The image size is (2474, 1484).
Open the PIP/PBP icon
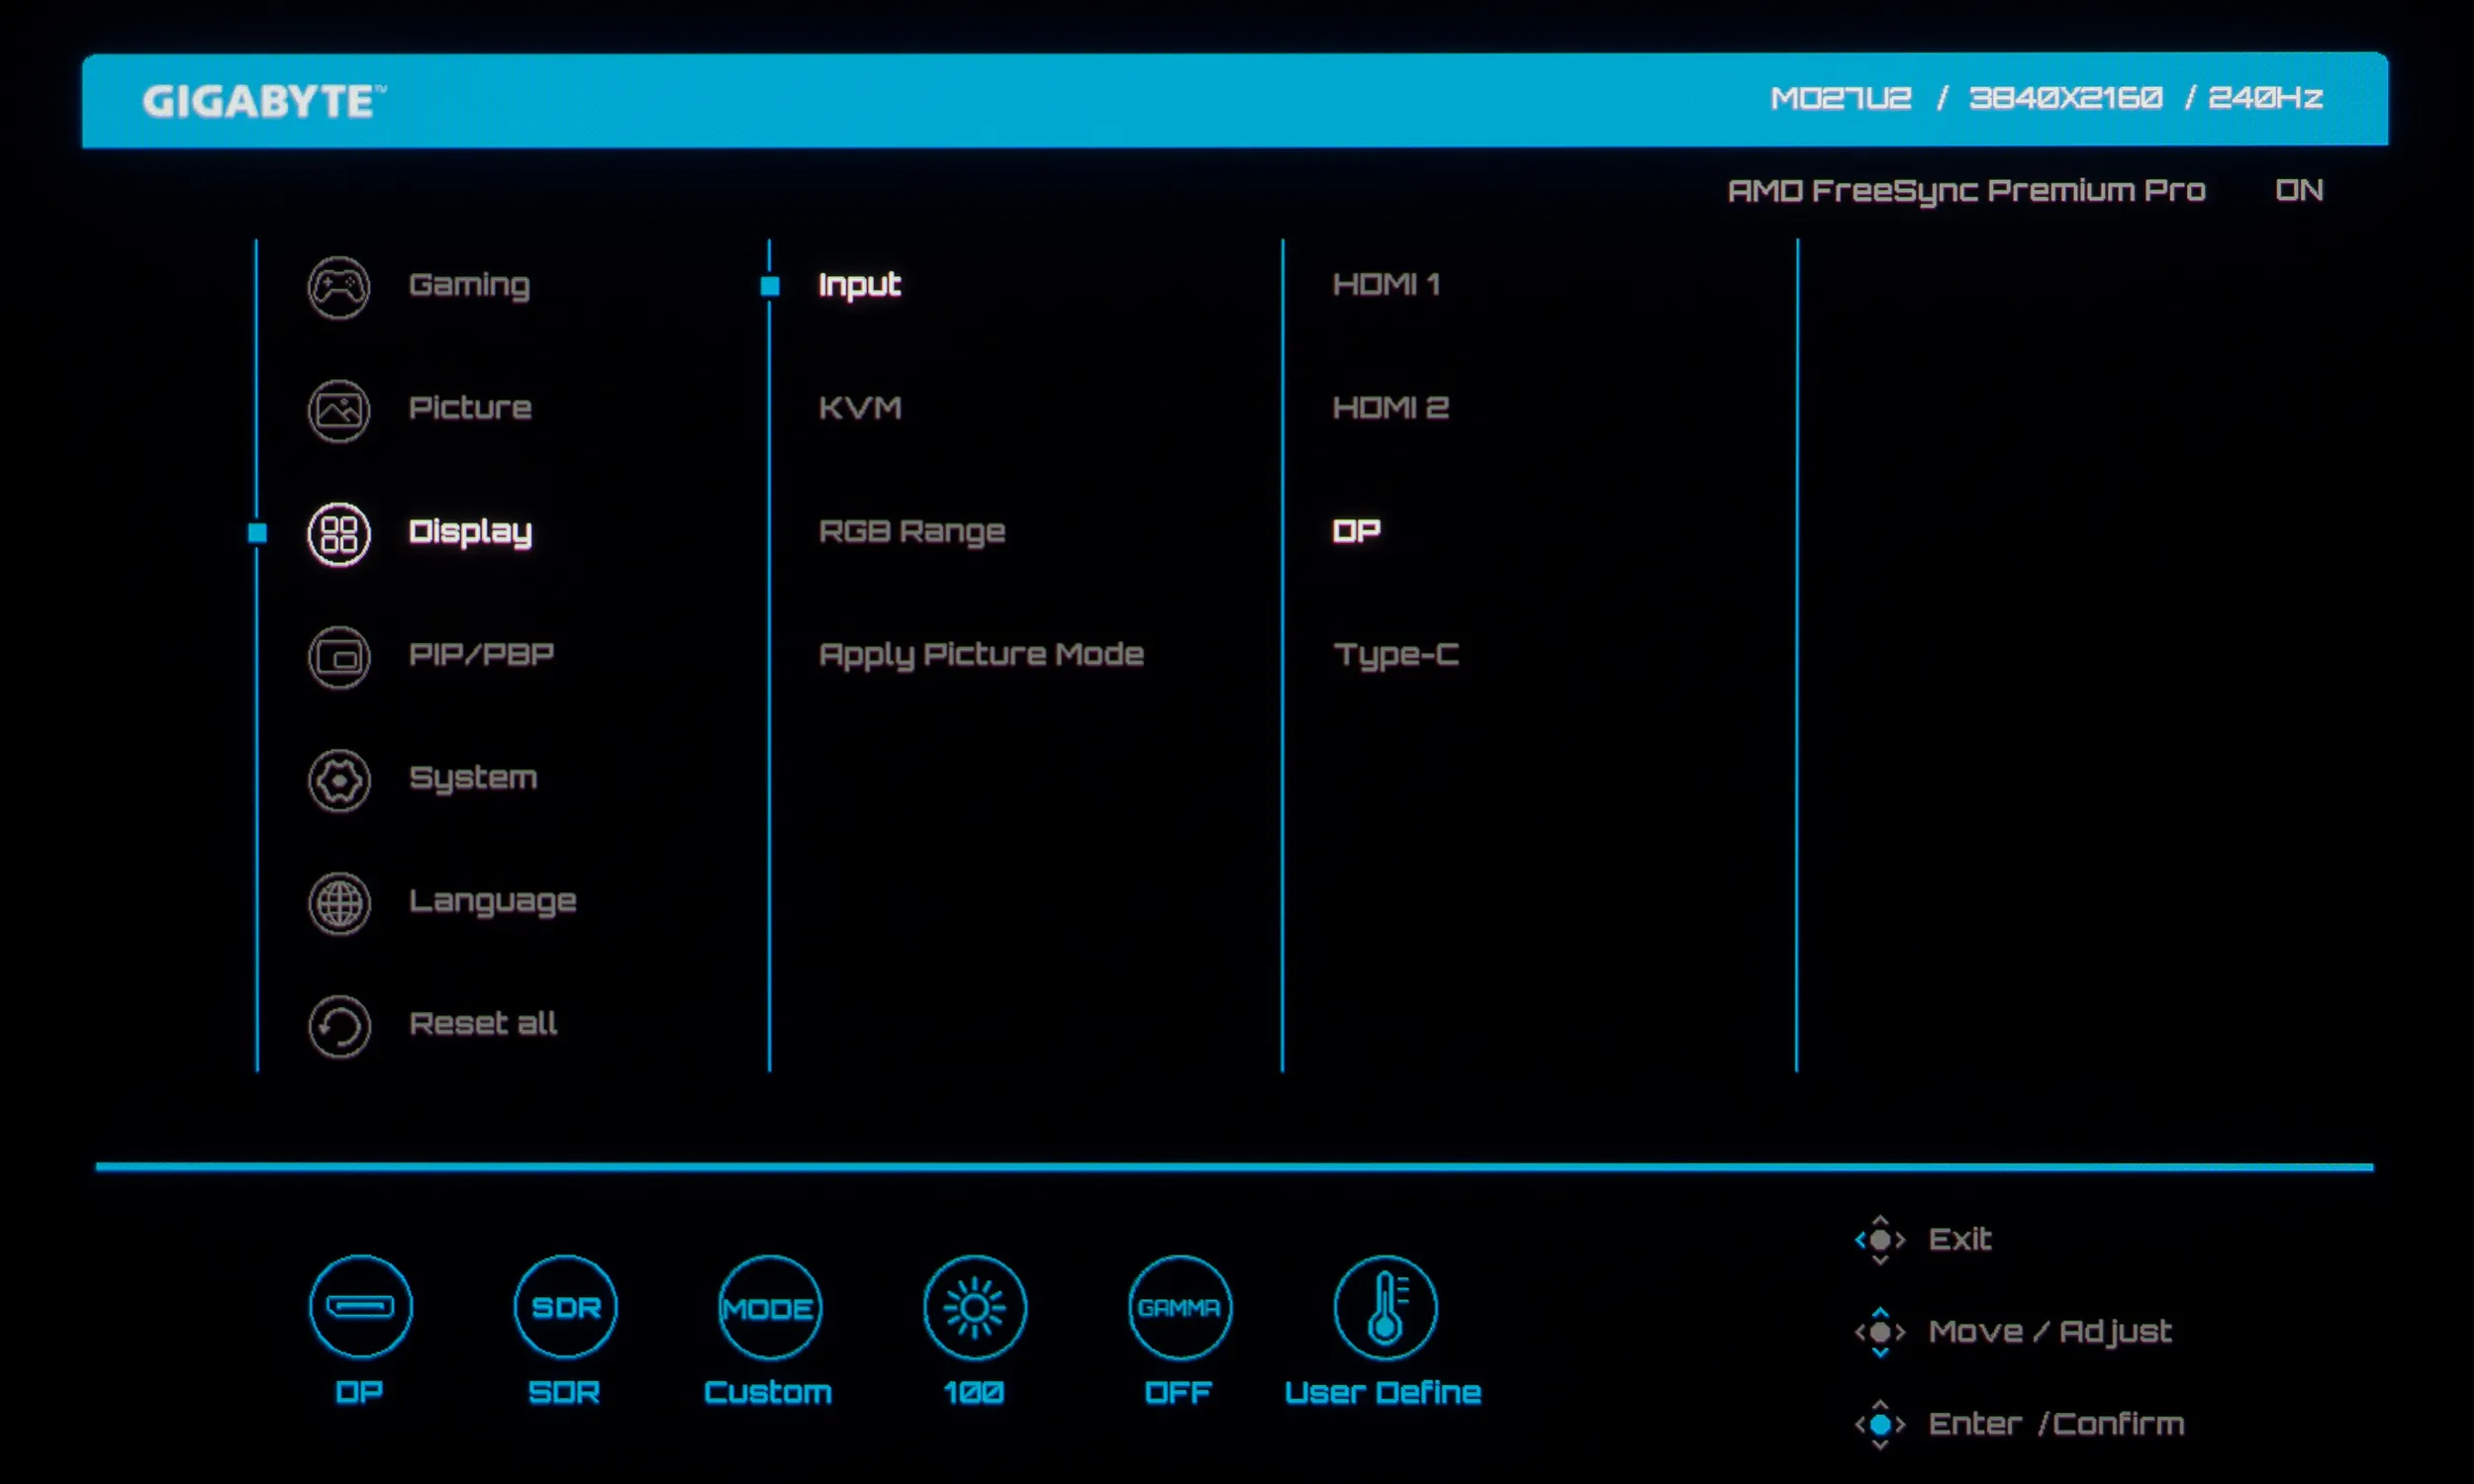coord(338,657)
